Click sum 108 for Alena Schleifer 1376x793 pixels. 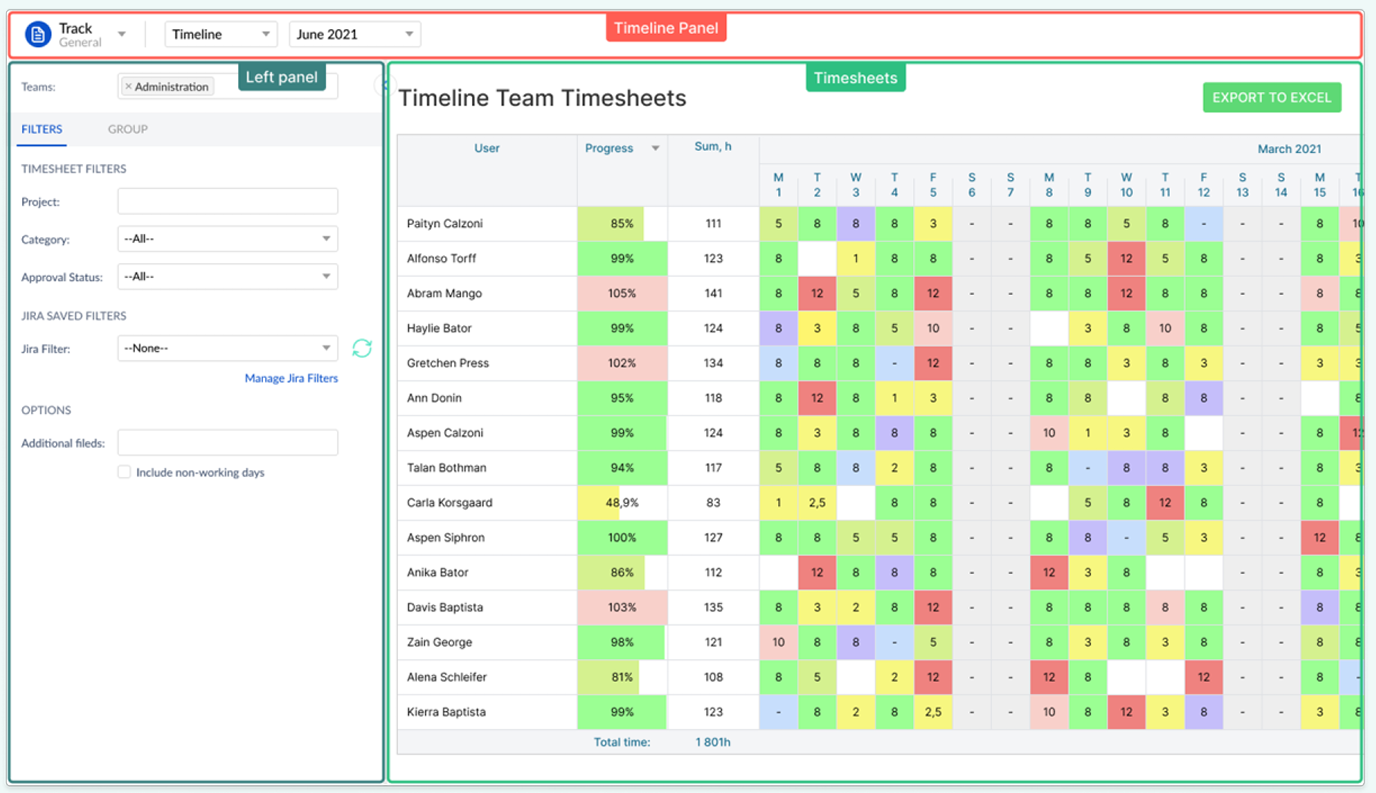click(x=713, y=678)
